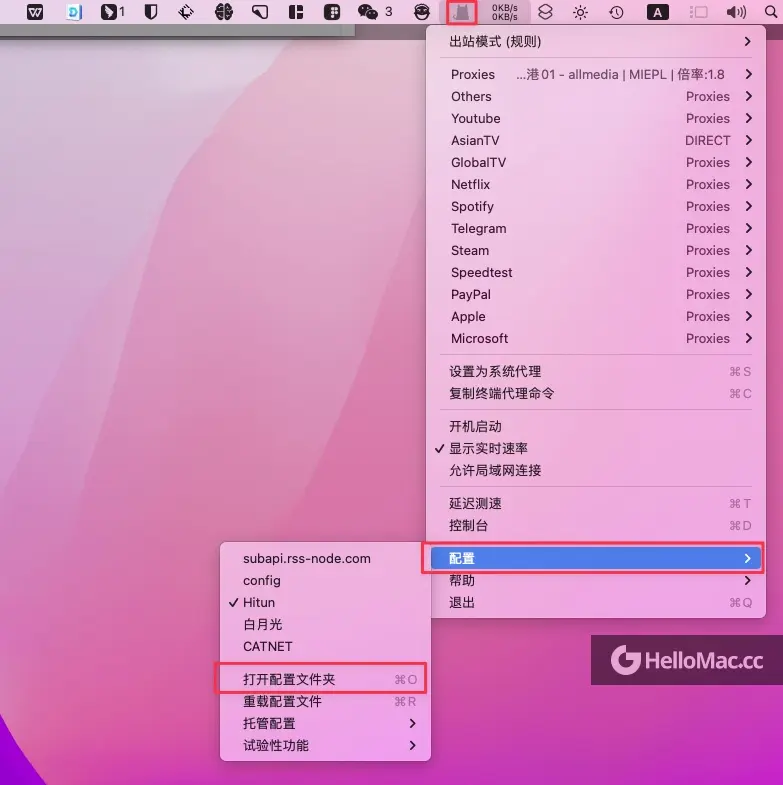Expand 帮助 submenu
This screenshot has height=785, width=783.
[x=596, y=581]
